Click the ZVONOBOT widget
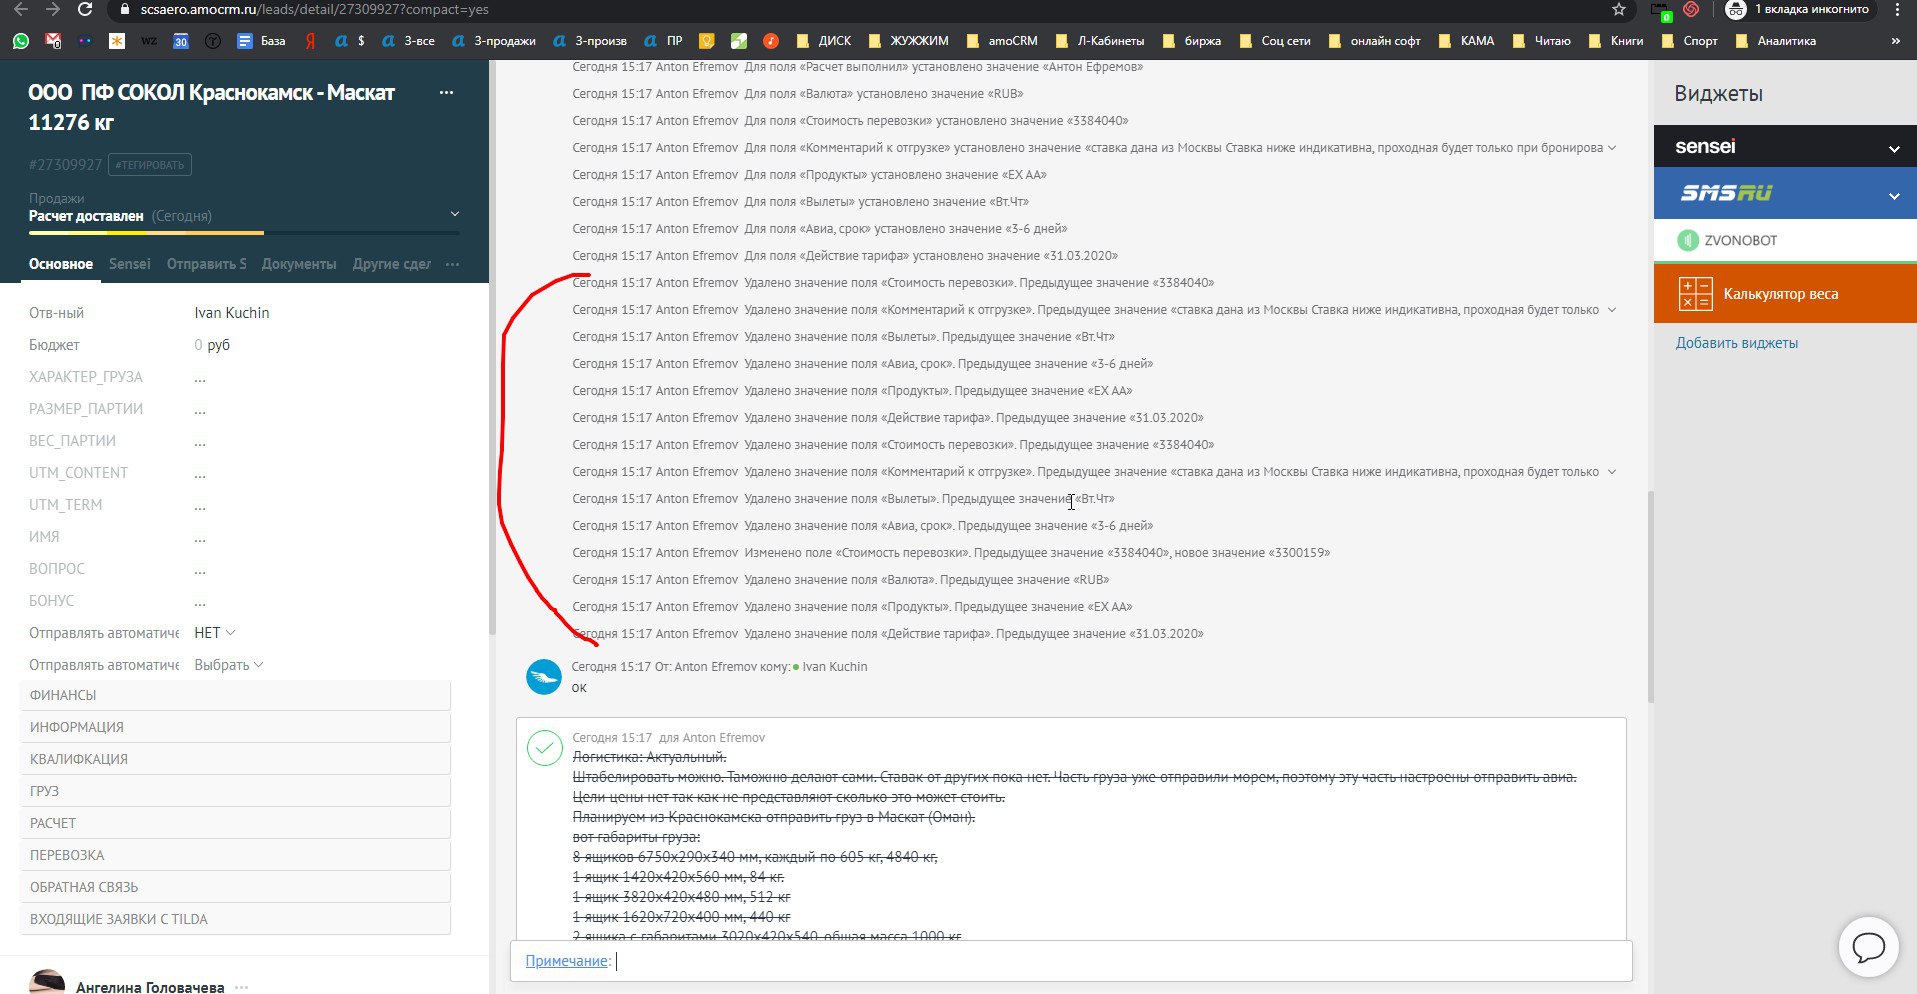This screenshot has width=1917, height=994. [1785, 240]
